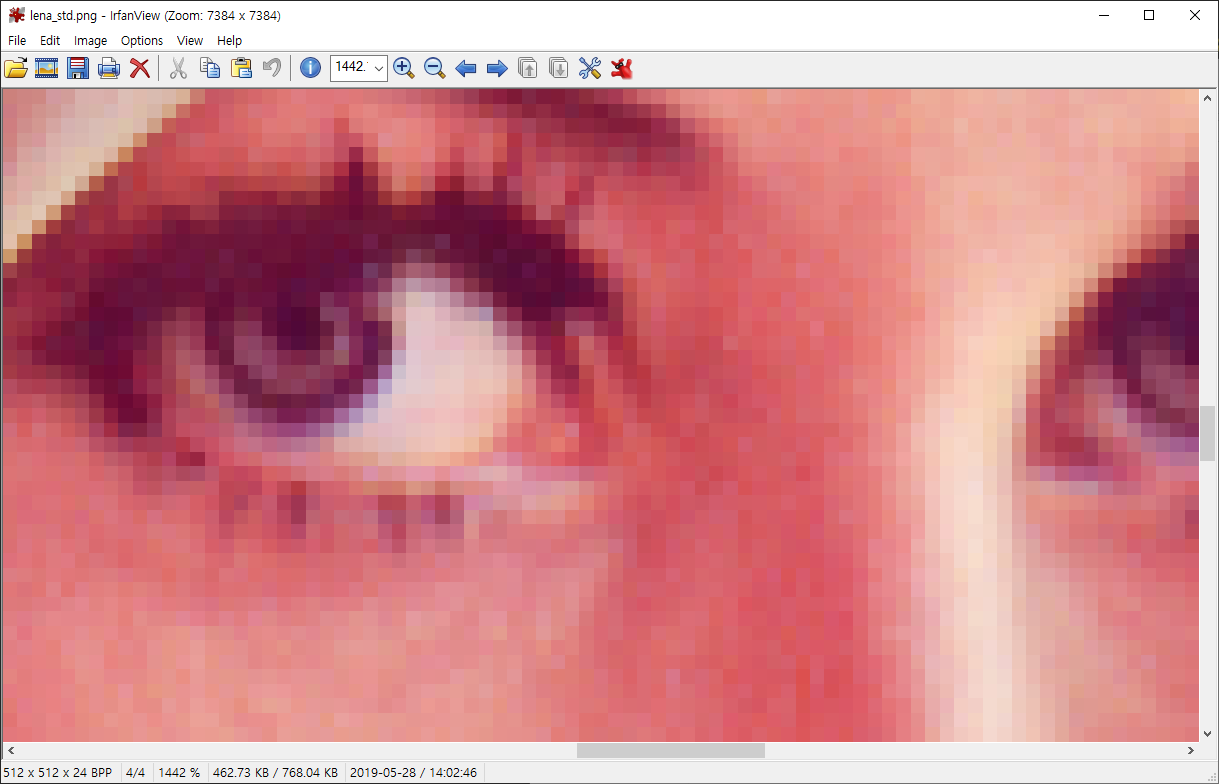This screenshot has height=784, width=1219.
Task: Click the vertical scrollbar up arrow
Action: [1207, 96]
